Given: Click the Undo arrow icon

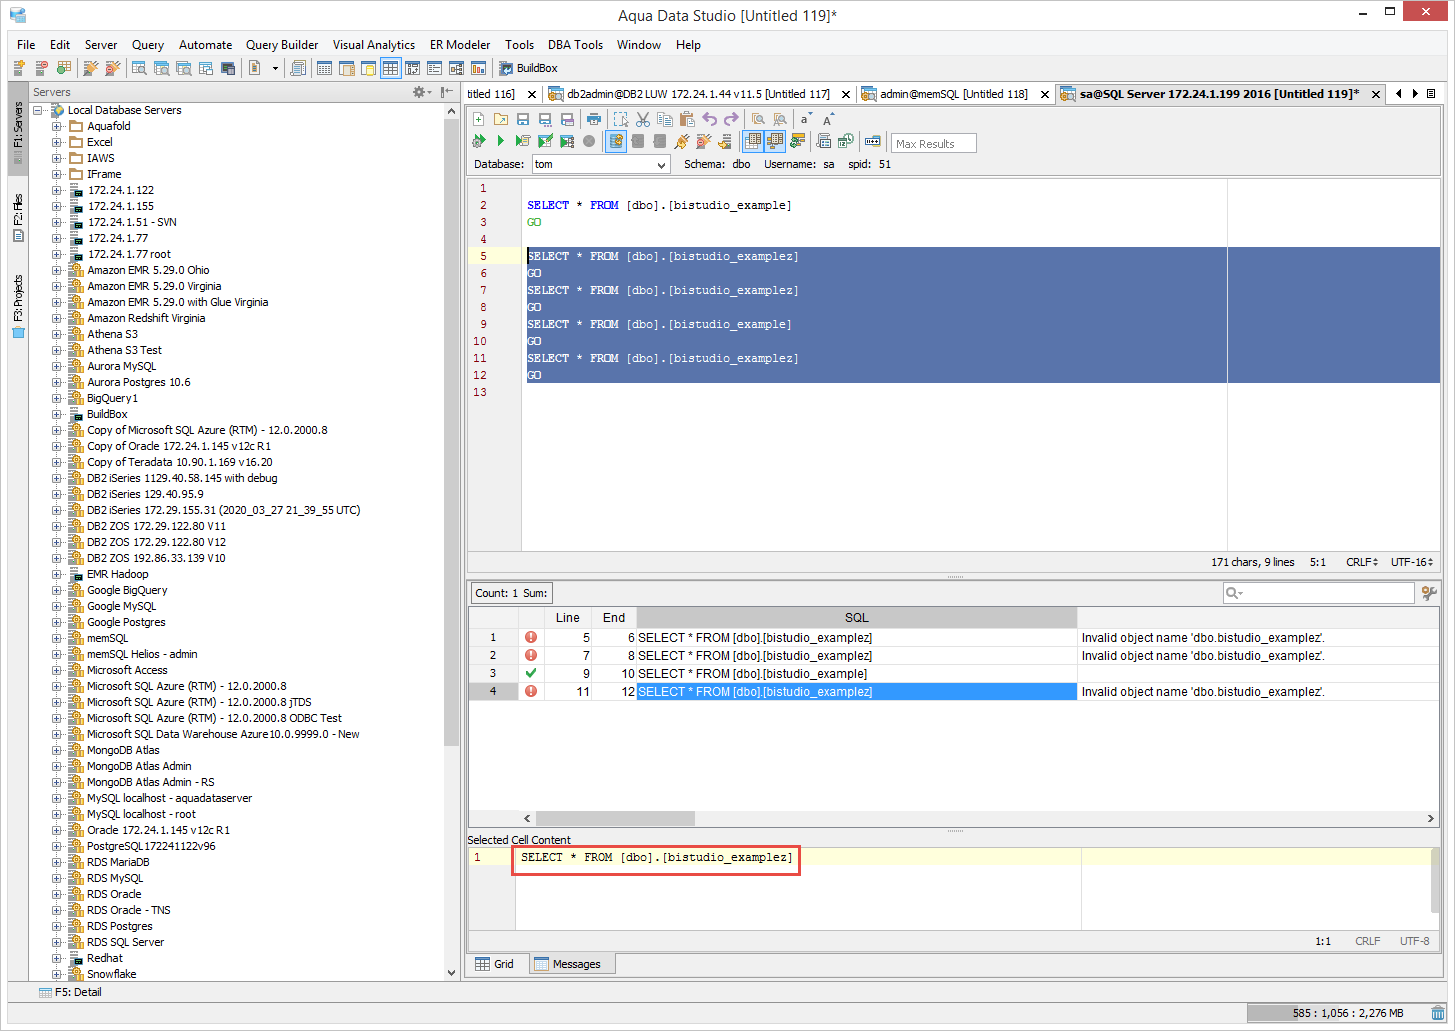Looking at the screenshot, I should 709,119.
